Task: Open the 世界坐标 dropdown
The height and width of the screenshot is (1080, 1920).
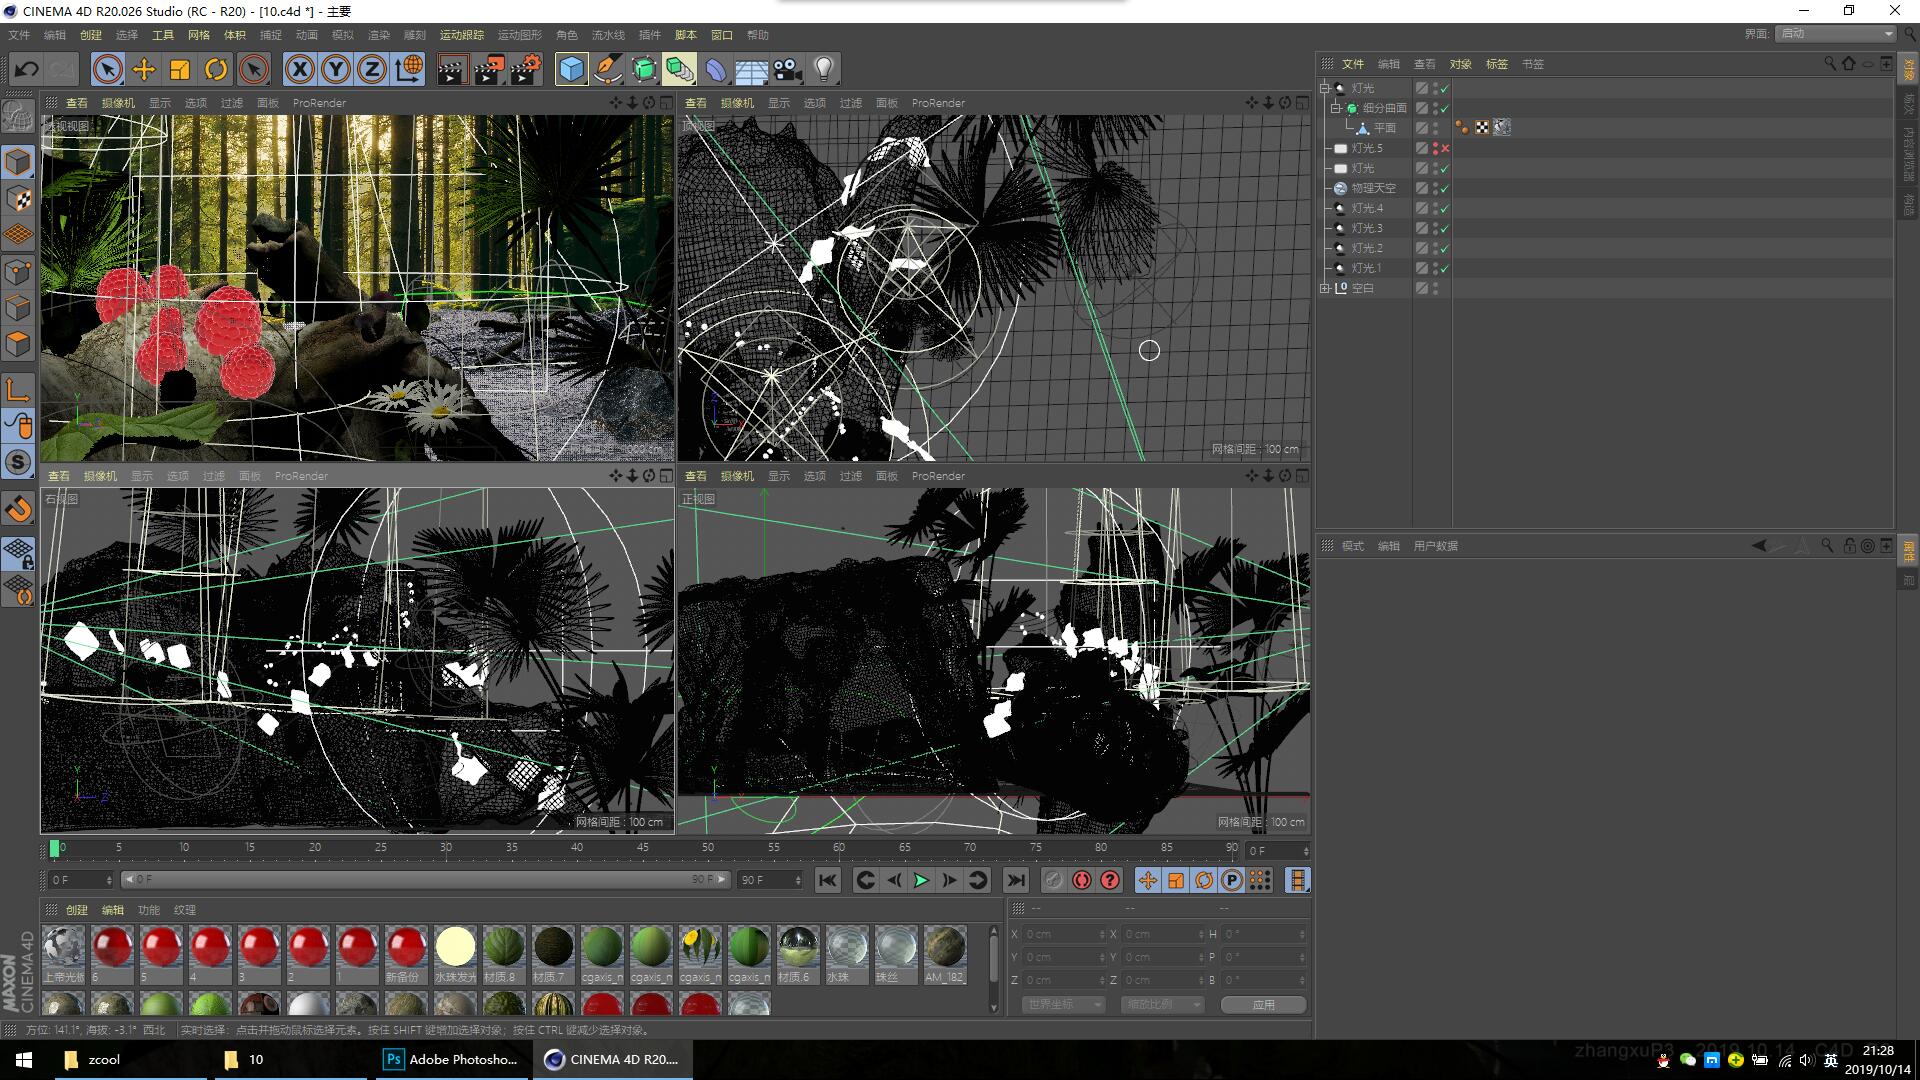Action: pos(1063,1004)
